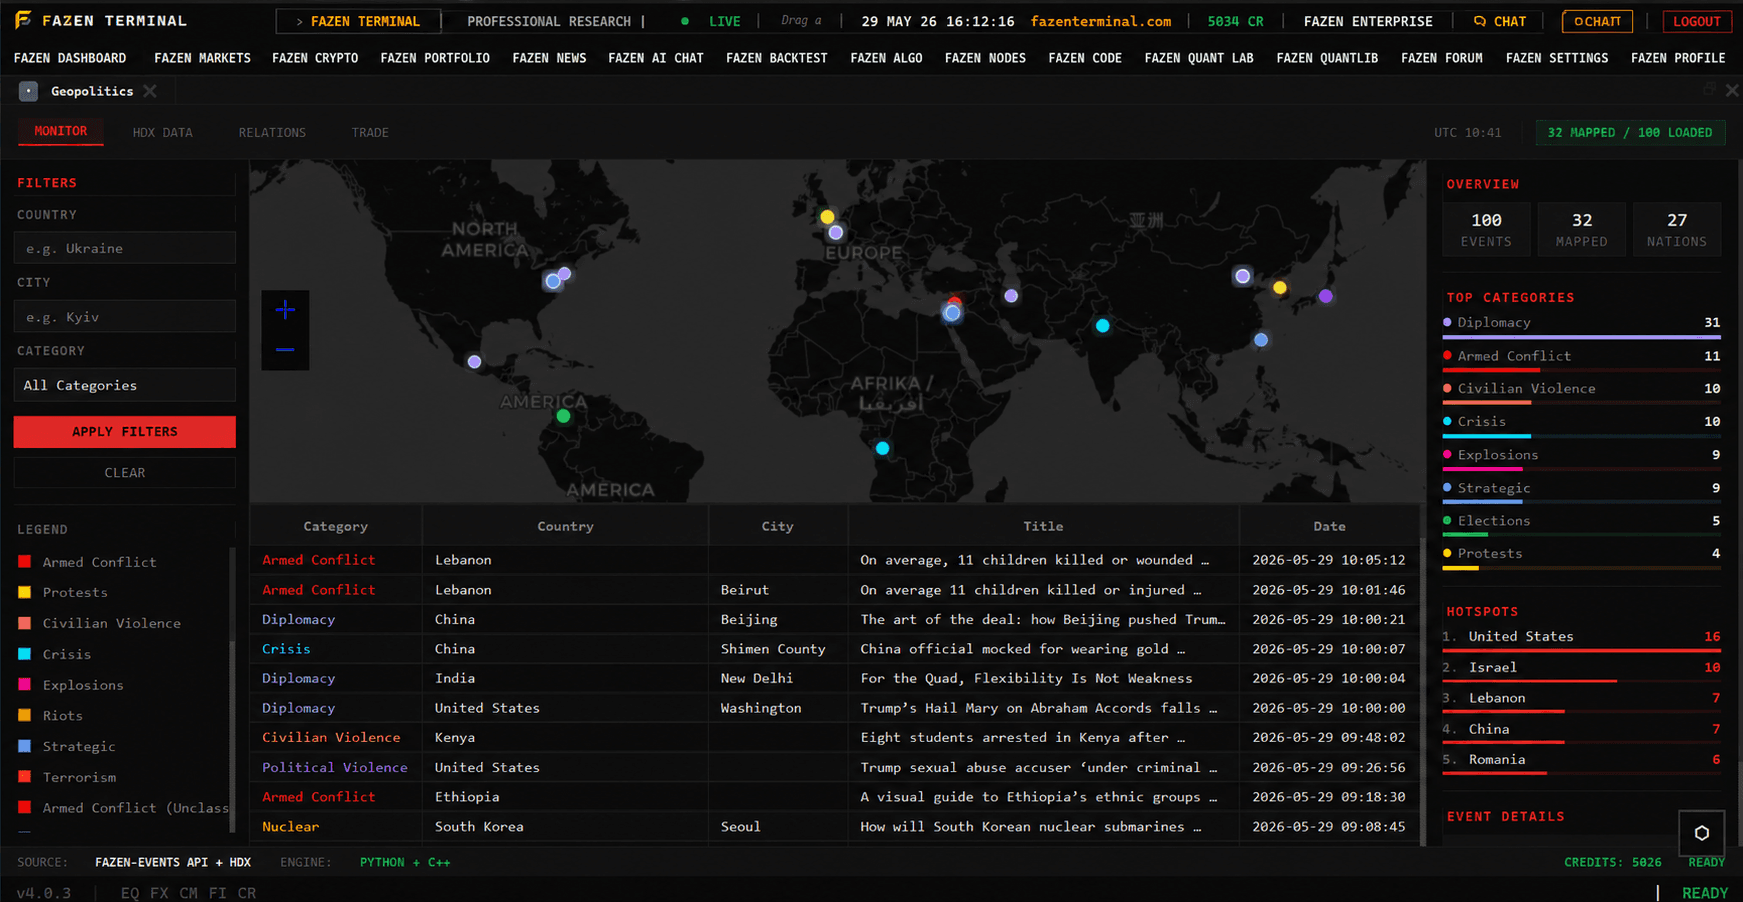Image resolution: width=1743 pixels, height=902 pixels.
Task: Open Fazen News menu item
Action: point(549,58)
